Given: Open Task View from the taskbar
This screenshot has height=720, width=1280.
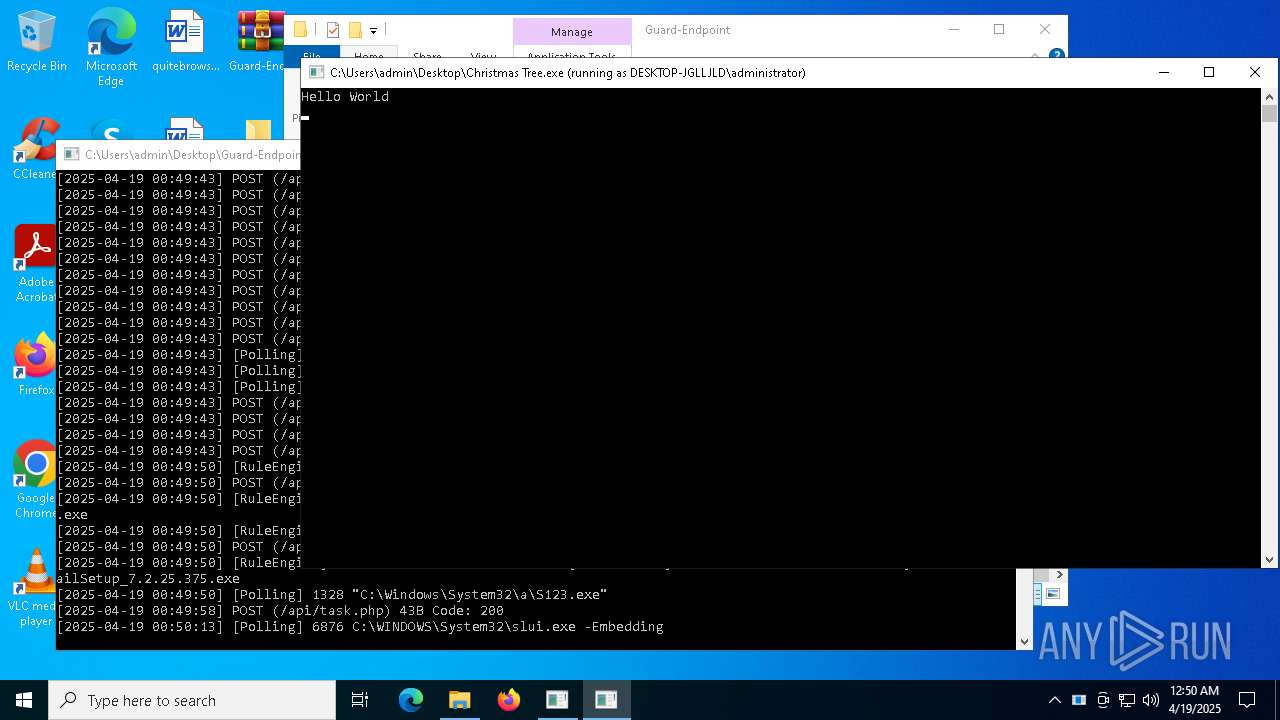Looking at the screenshot, I should (360, 700).
